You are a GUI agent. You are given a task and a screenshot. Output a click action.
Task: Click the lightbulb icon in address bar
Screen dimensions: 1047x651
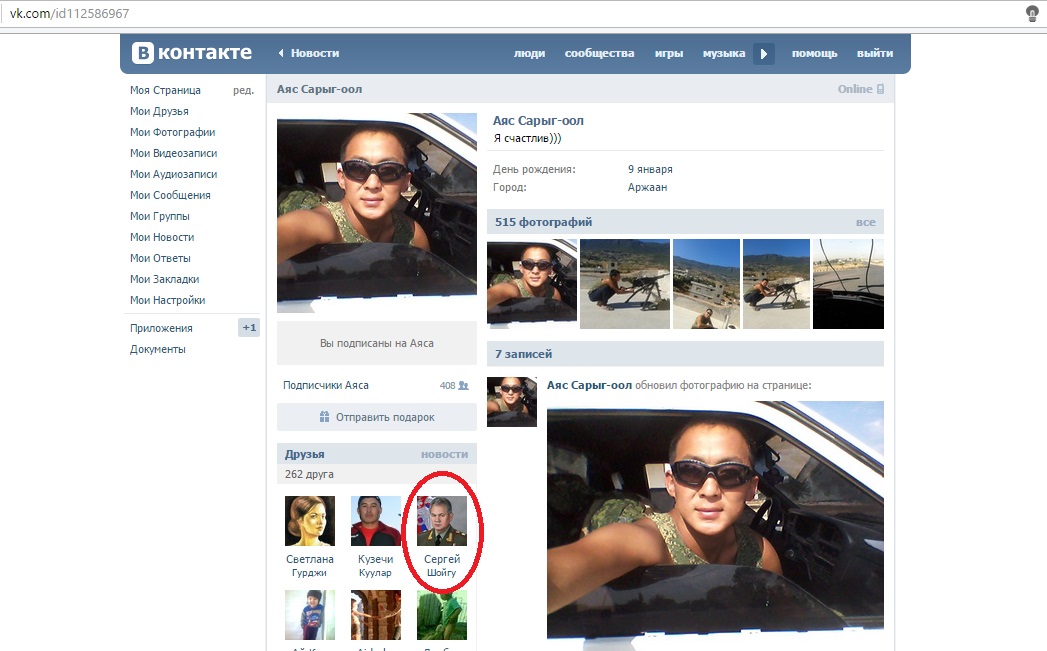[1032, 13]
